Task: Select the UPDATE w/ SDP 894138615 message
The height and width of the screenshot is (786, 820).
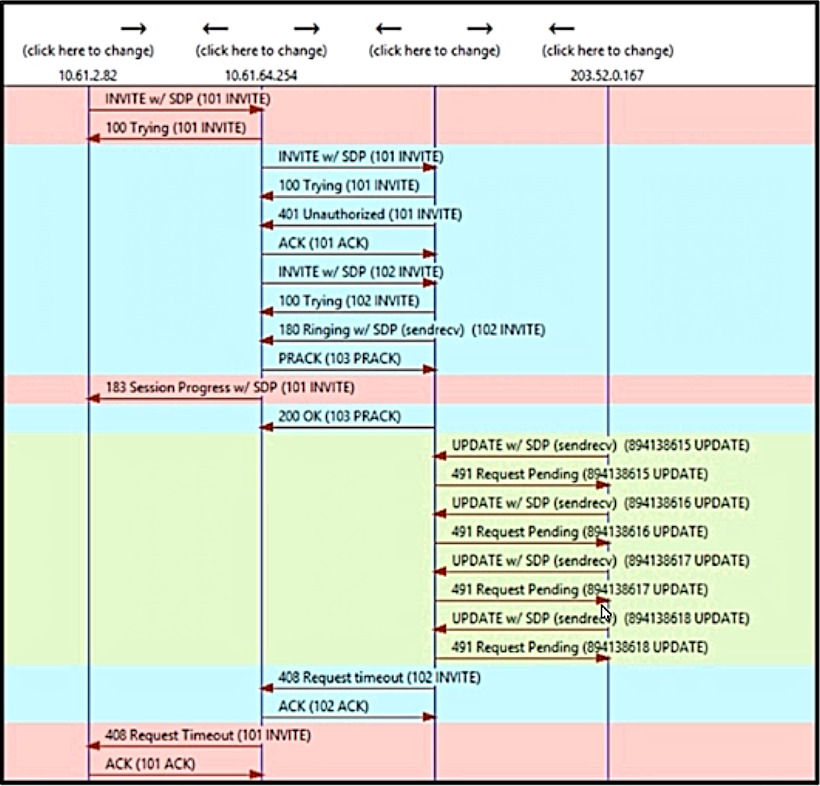Action: click(x=600, y=445)
